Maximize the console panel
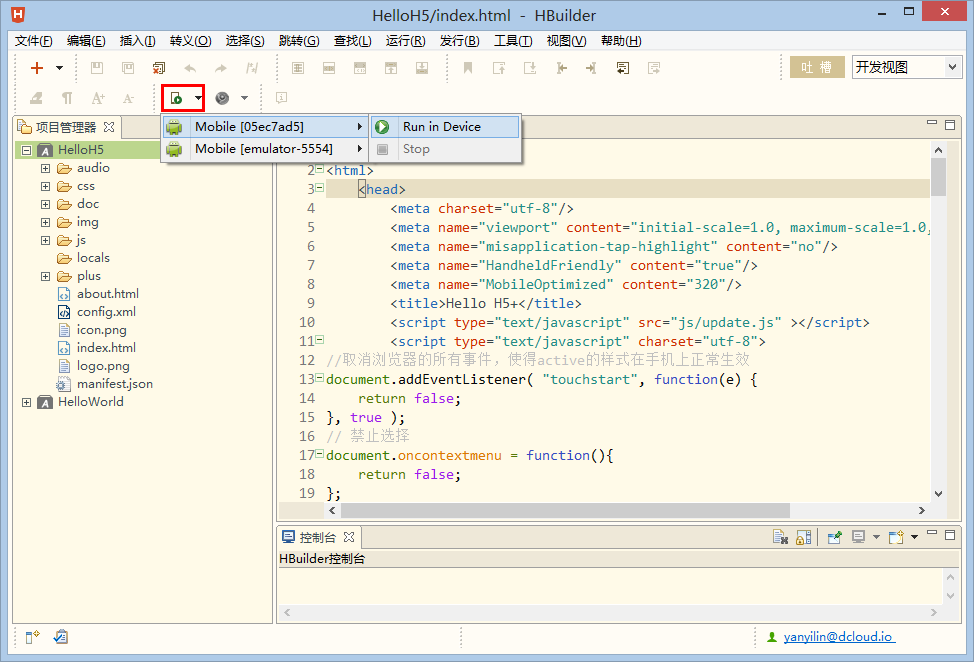 tap(950, 535)
